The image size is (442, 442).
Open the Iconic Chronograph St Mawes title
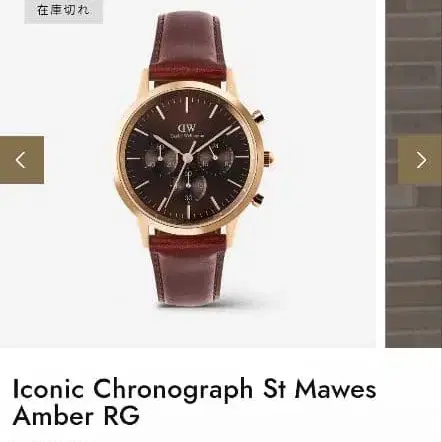(194, 389)
